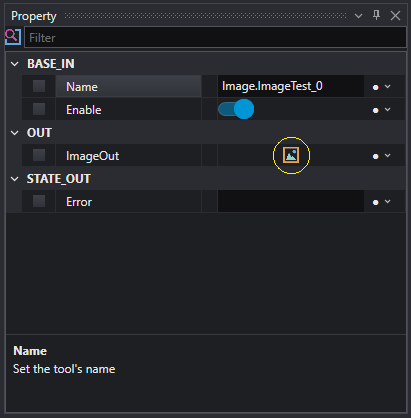Click the dot marker on ImageOut row

click(376, 156)
